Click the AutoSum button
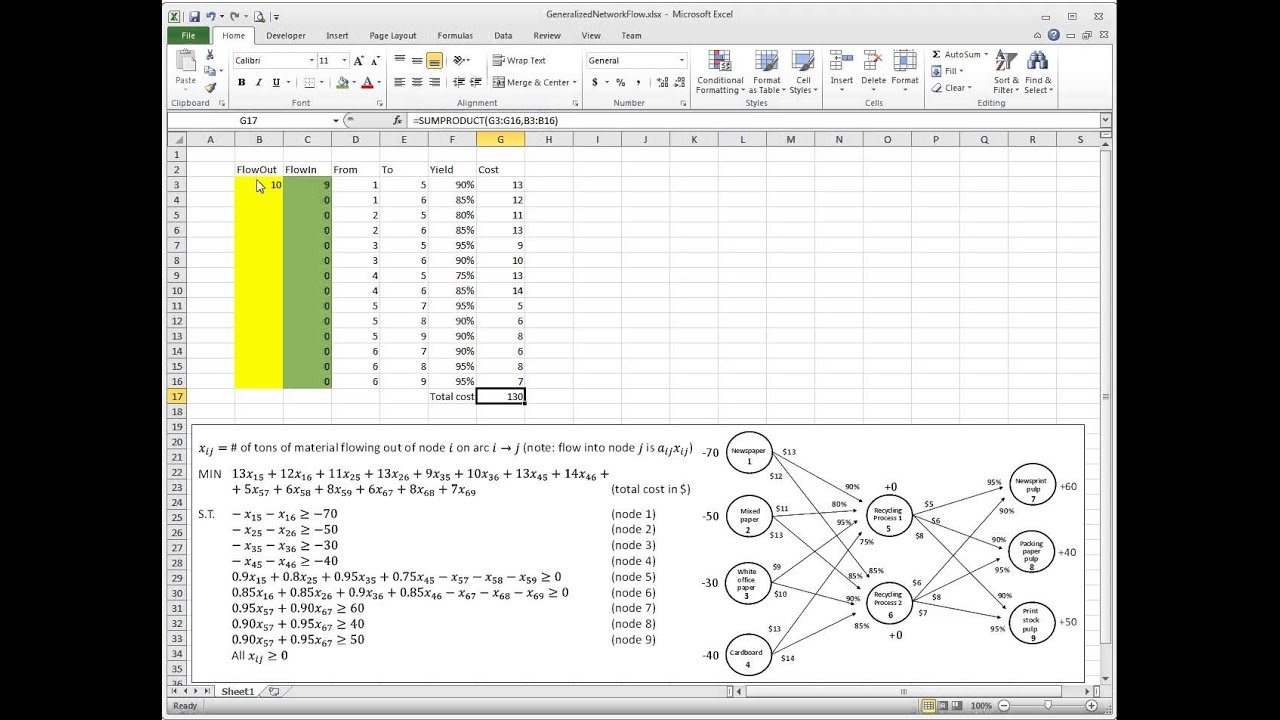Screen dimensions: 1280x720 tap(957, 55)
